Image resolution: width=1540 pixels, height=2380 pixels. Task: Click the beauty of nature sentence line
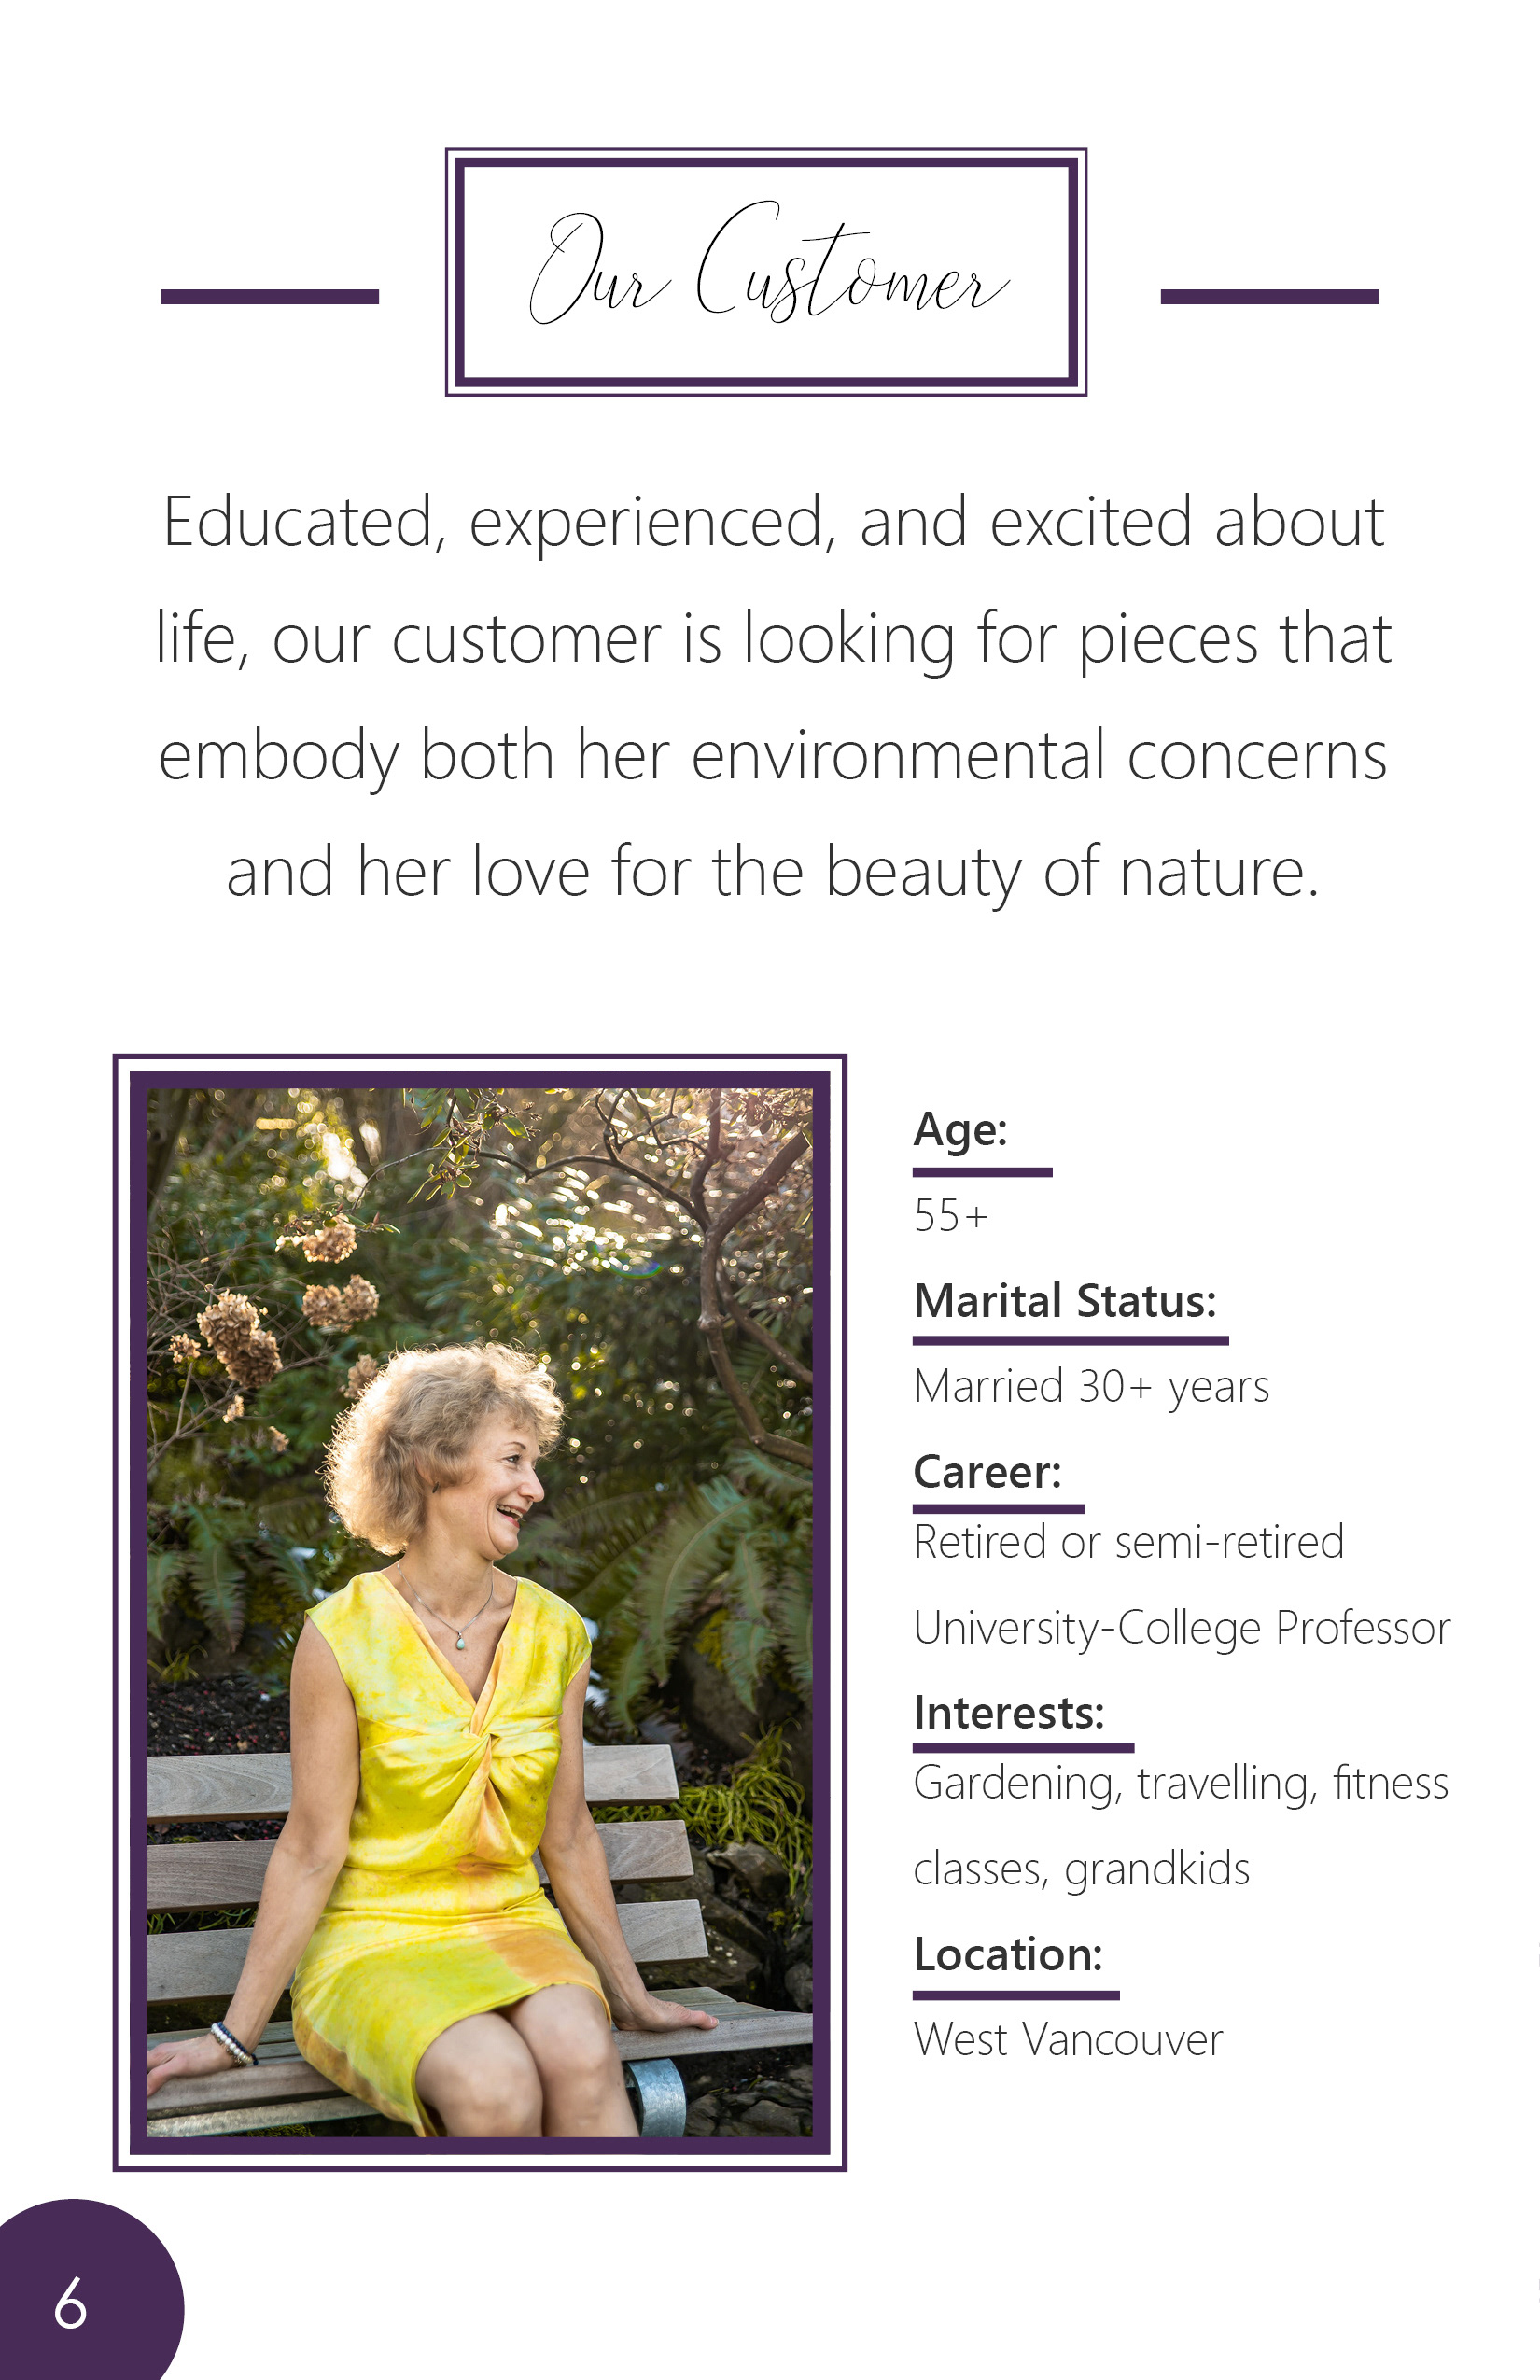[x=773, y=873]
